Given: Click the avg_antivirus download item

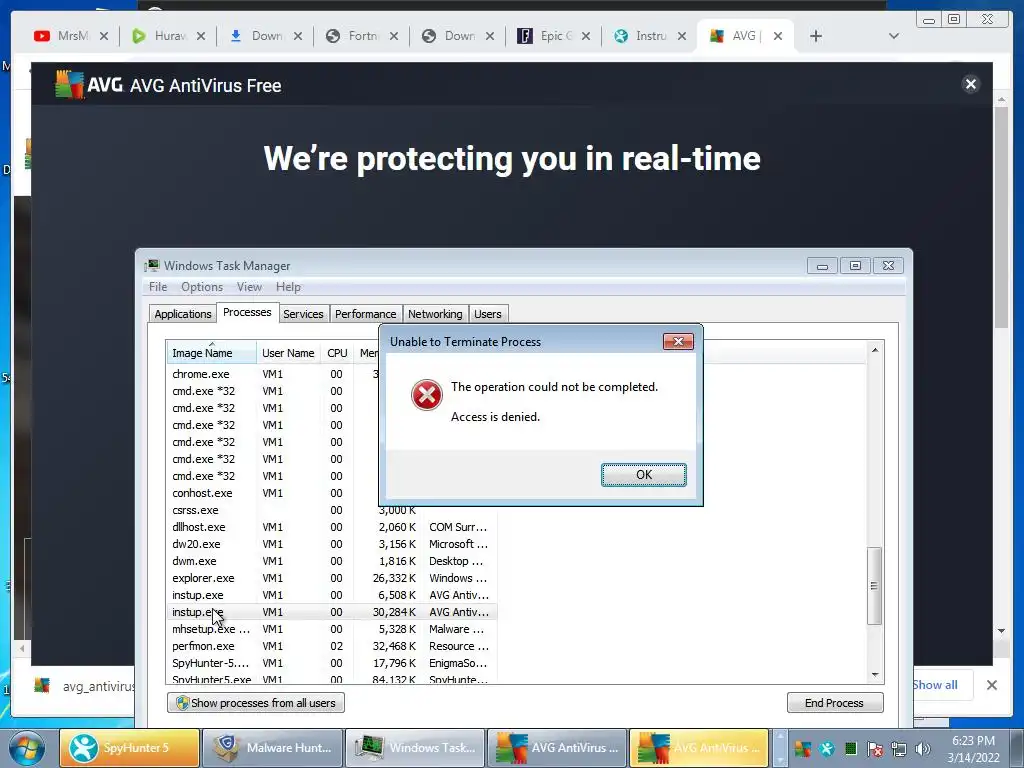Looking at the screenshot, I should [85, 686].
